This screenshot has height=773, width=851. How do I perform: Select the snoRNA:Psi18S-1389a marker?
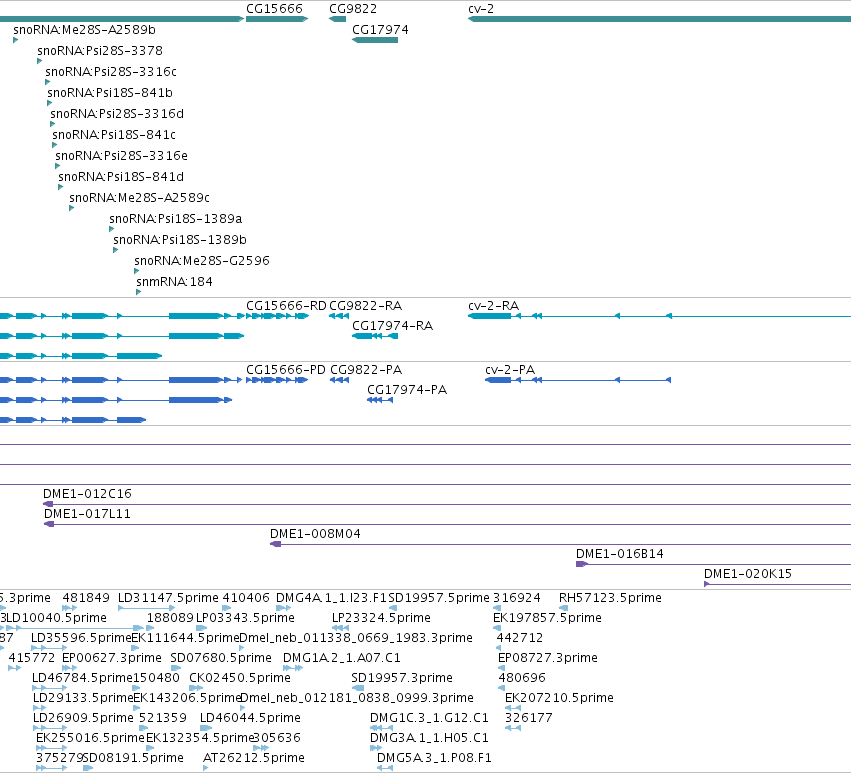[x=111, y=229]
